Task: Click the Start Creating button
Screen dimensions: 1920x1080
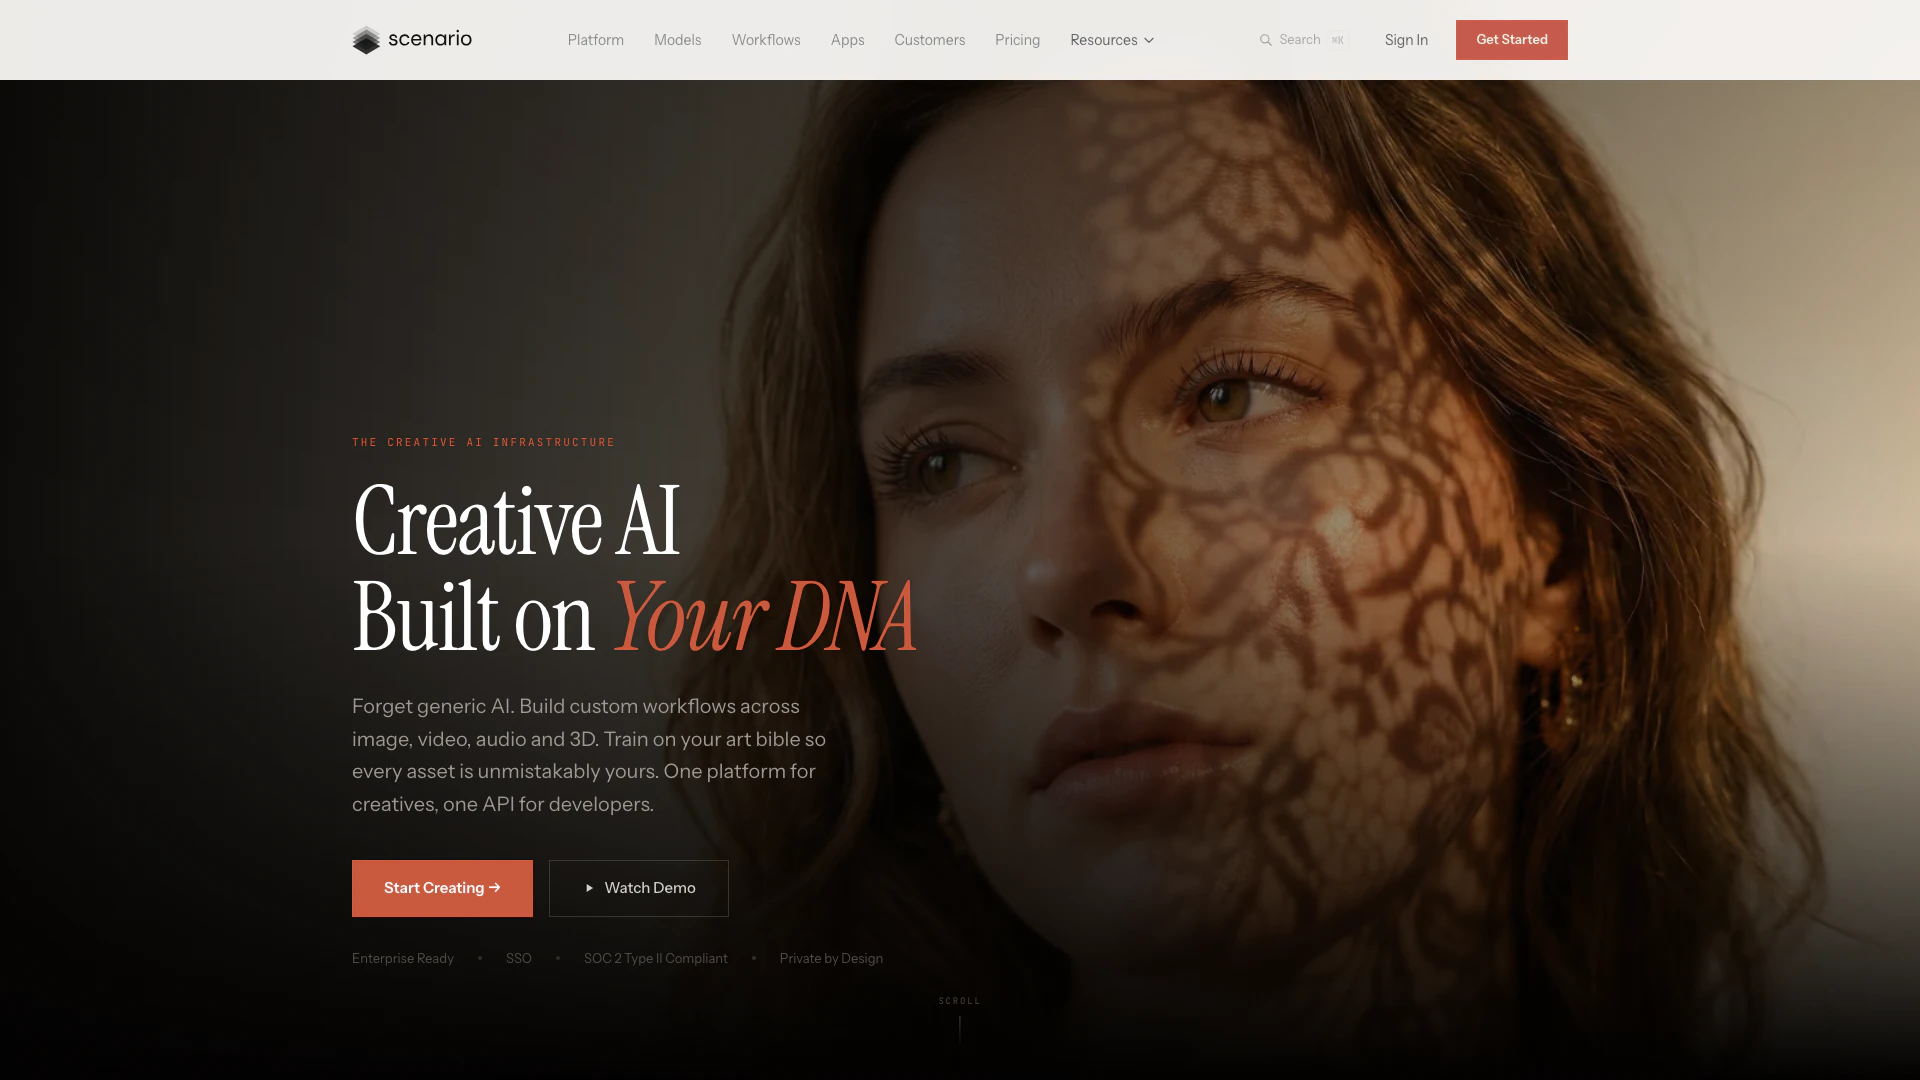Action: pos(442,888)
